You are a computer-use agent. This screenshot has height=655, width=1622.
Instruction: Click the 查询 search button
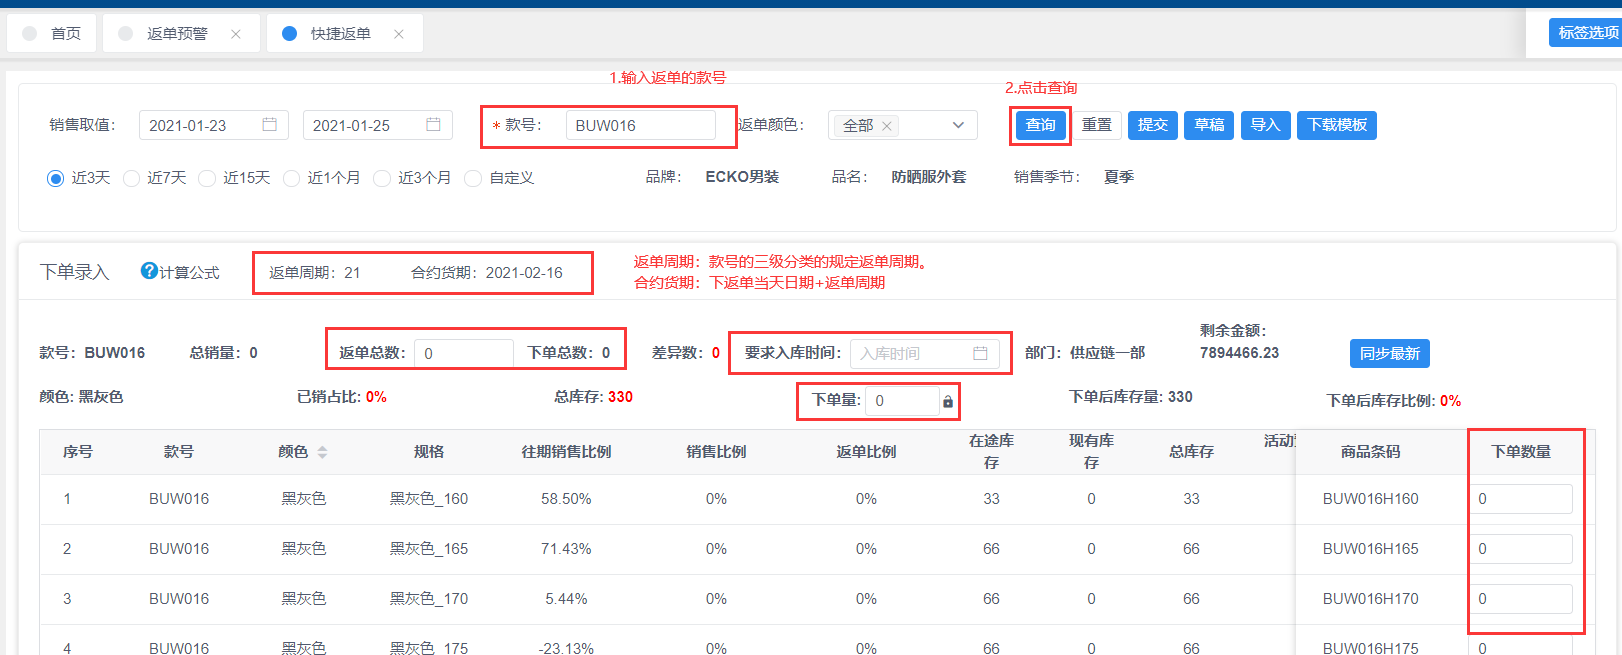click(x=1040, y=125)
